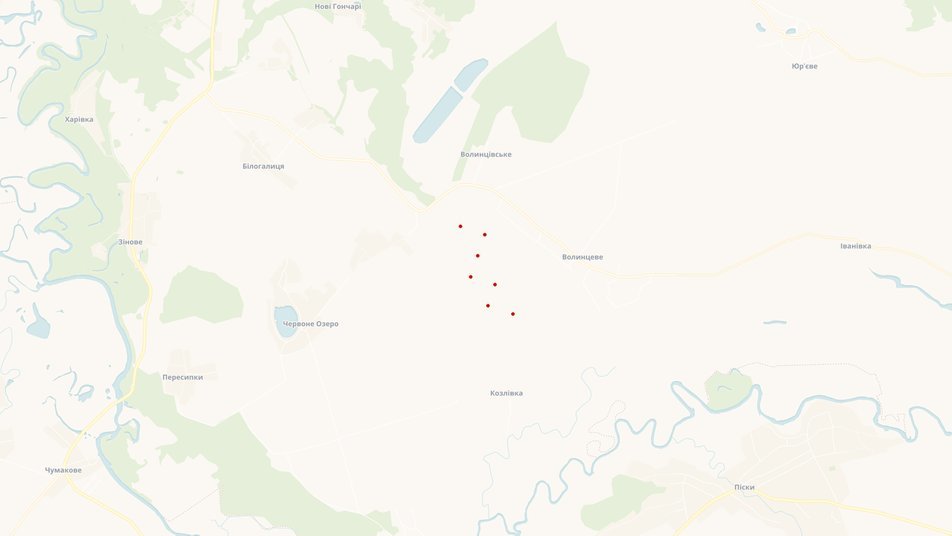The width and height of the screenshot is (952, 536).
Task: Click the northernmost red dot marker
Action: point(460,226)
